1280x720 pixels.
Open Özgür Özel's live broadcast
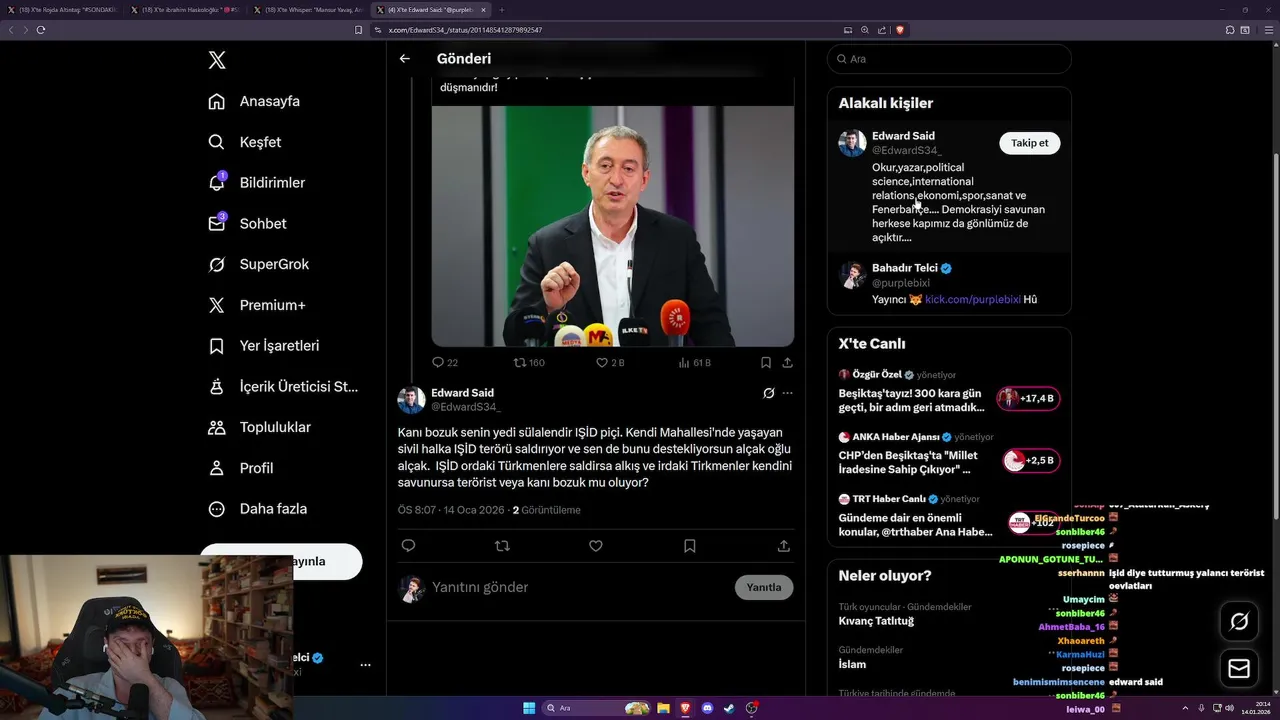coord(949,391)
